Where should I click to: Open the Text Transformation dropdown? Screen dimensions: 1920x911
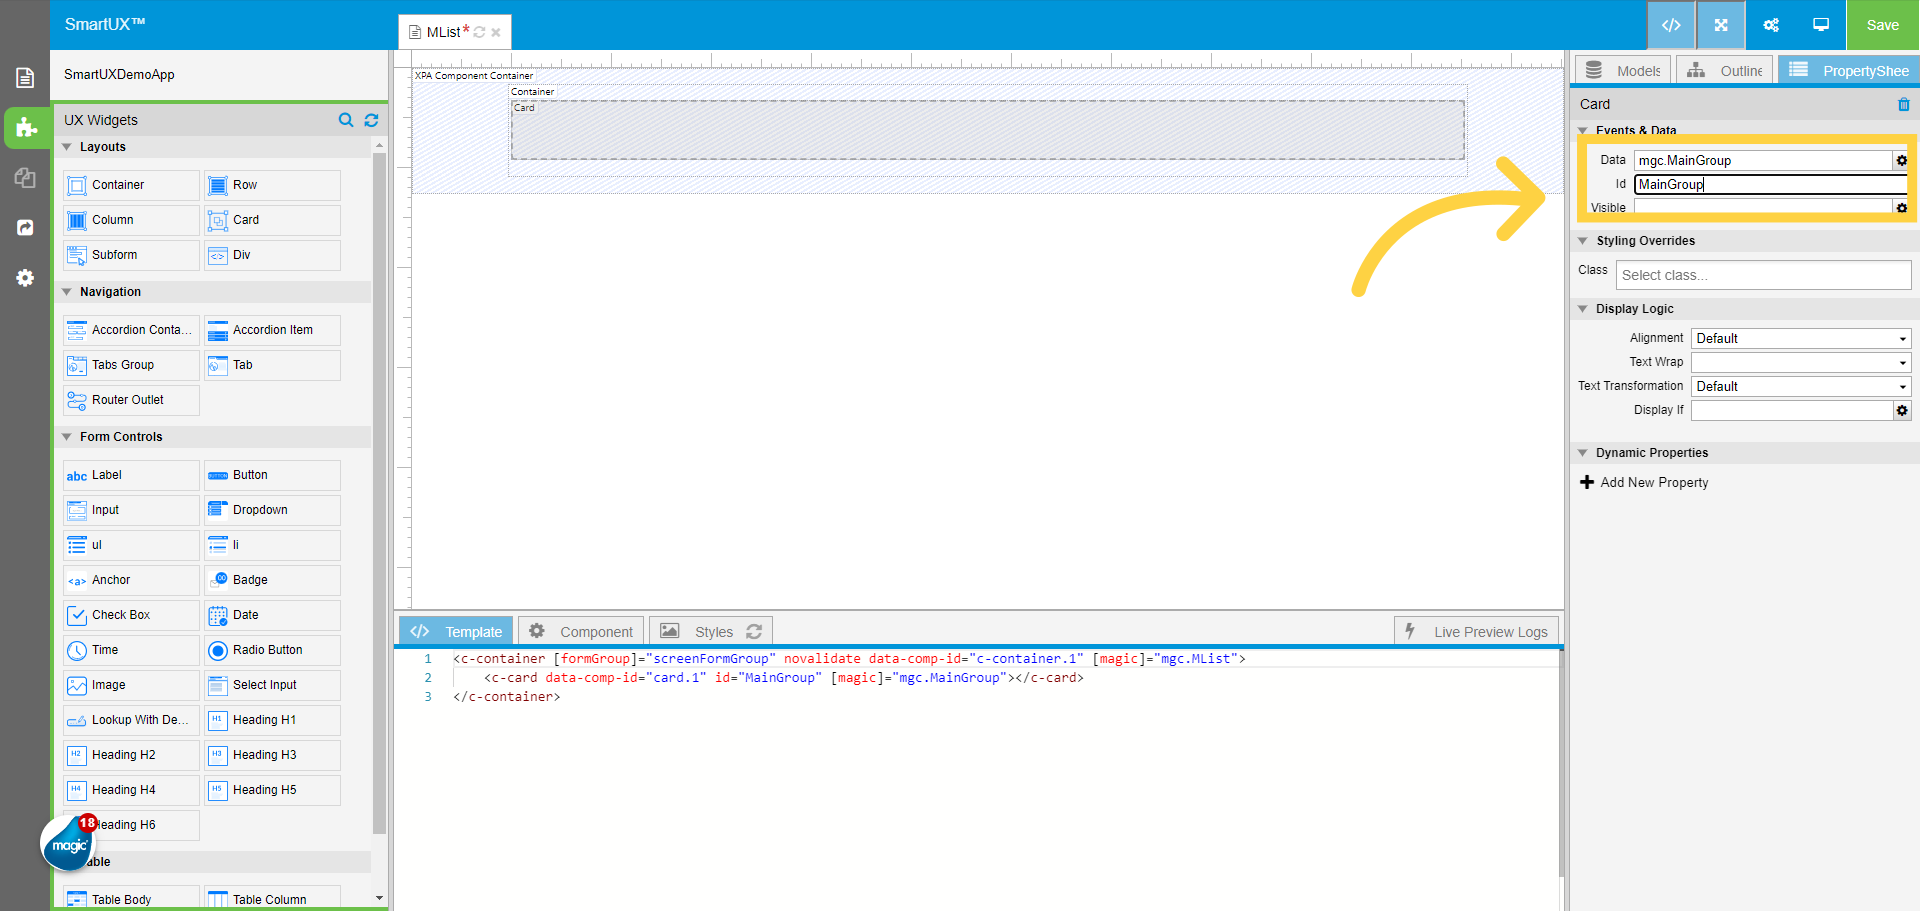pyautogui.click(x=1800, y=387)
